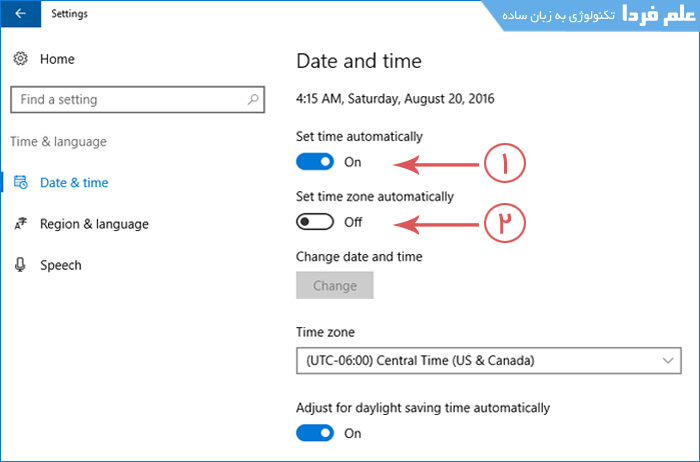Click the Time zone dropdown chevron
Image resolution: width=700 pixels, height=462 pixels.
coord(668,360)
